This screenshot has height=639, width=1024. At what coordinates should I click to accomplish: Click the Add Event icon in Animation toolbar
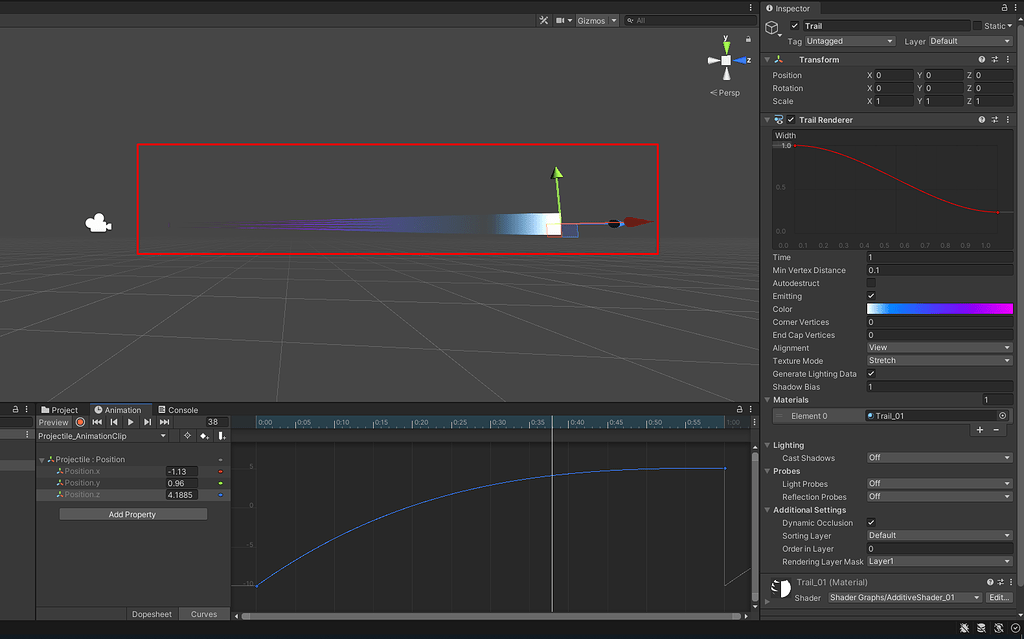click(221, 435)
